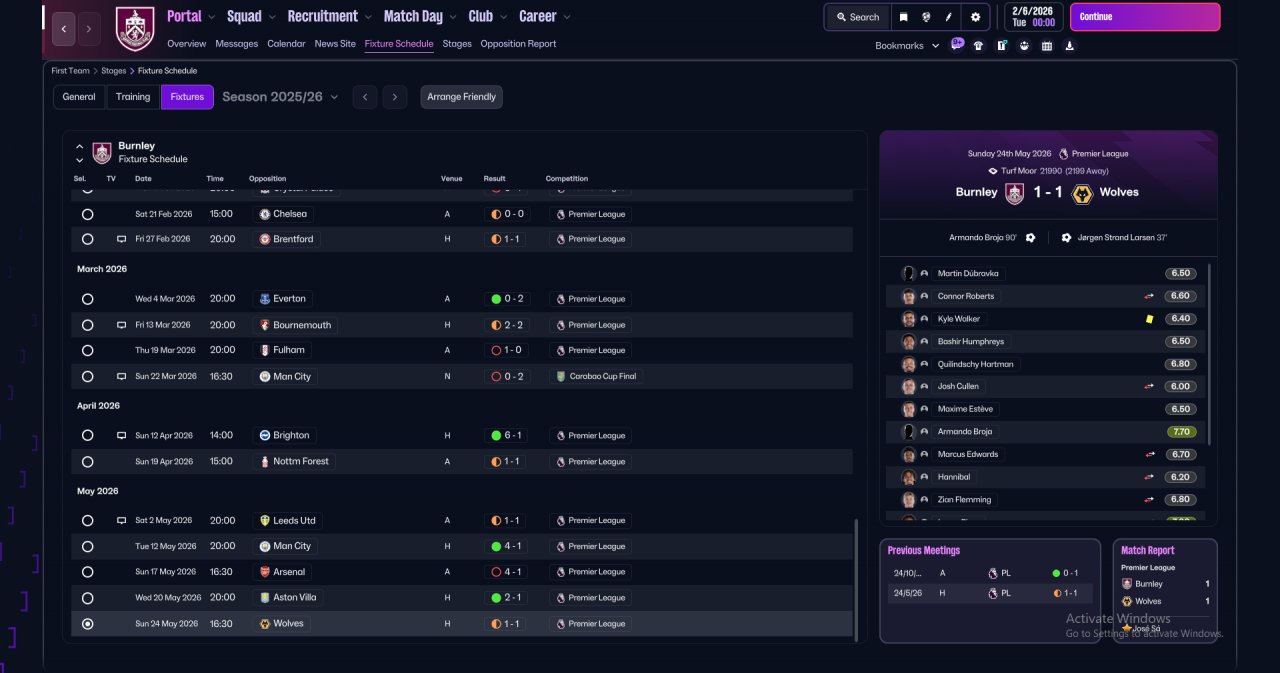Go forward with the right arrow button
This screenshot has height=673, width=1280.
pos(89,29)
